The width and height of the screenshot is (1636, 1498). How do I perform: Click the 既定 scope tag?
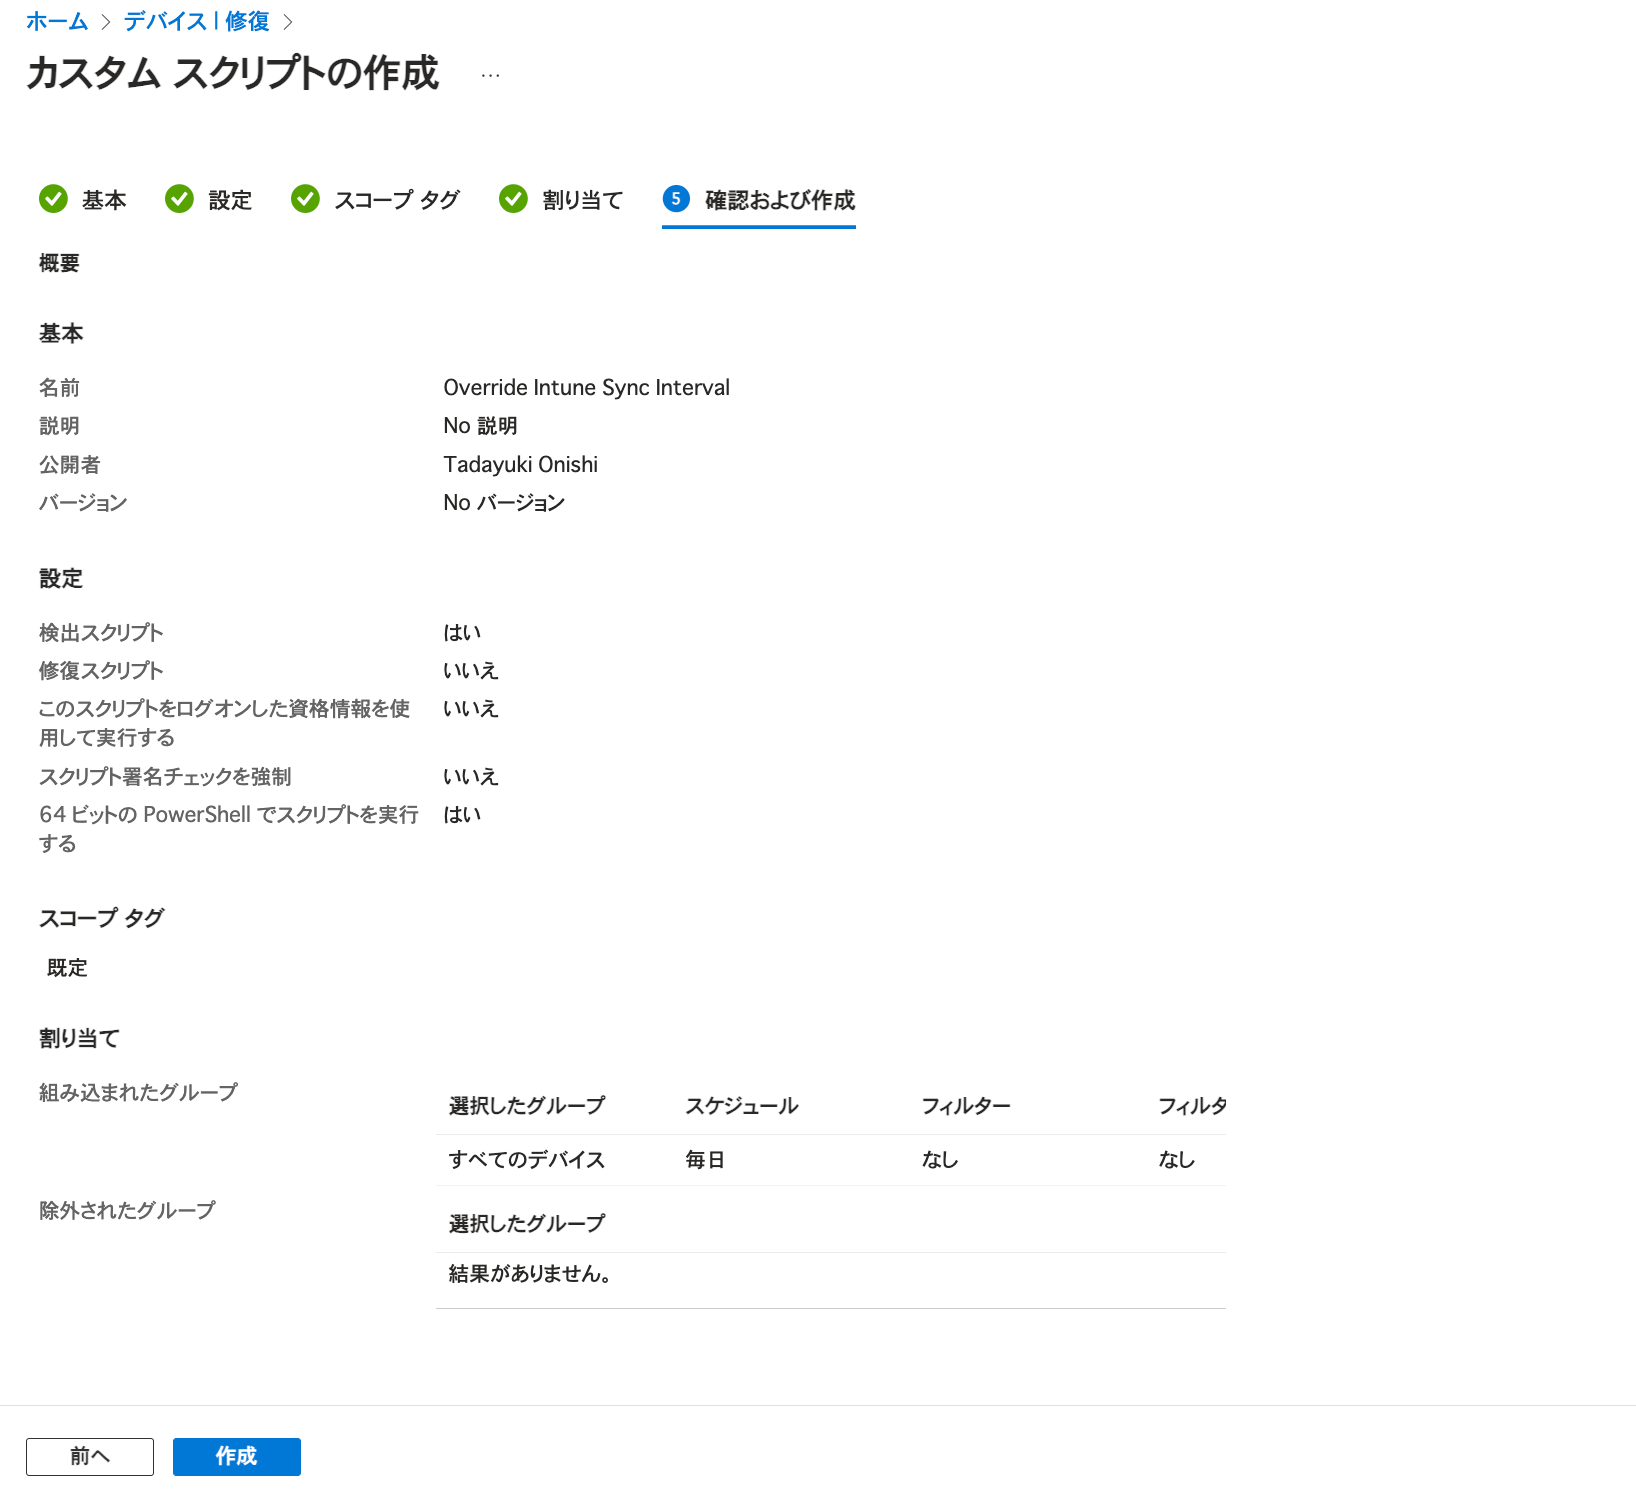pos(67,968)
